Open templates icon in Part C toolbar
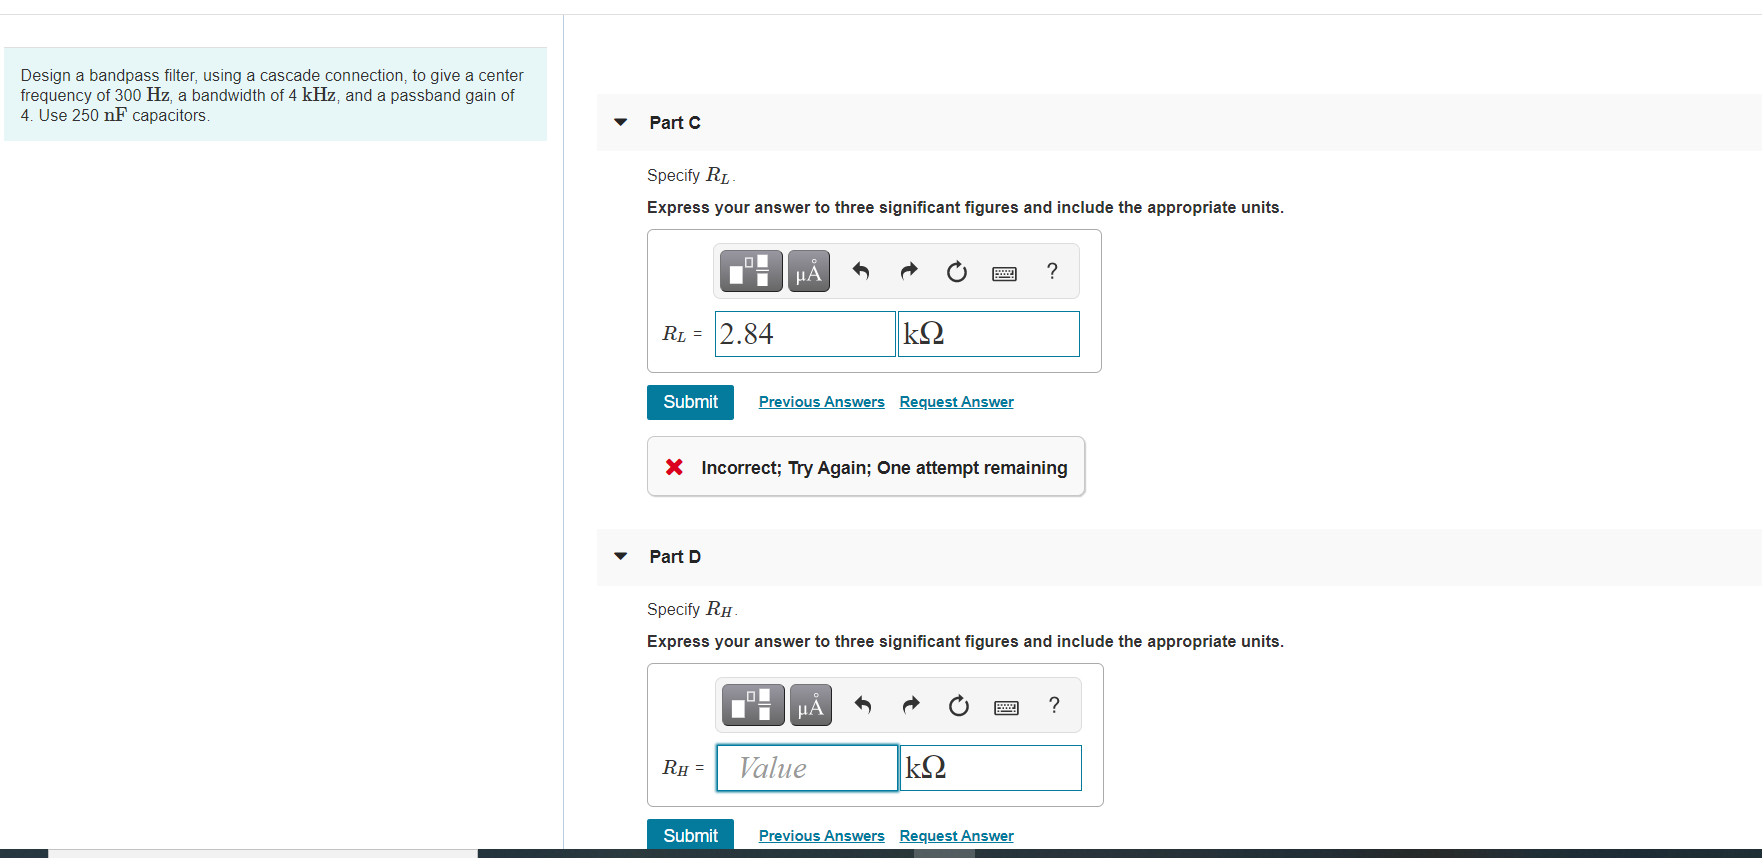 point(751,271)
